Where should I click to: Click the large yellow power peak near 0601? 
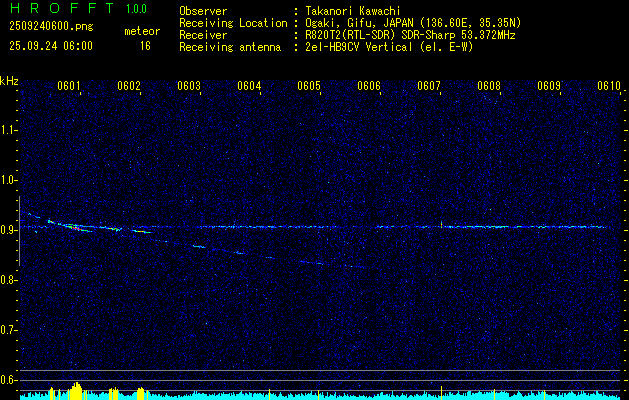pyautogui.click(x=76, y=391)
